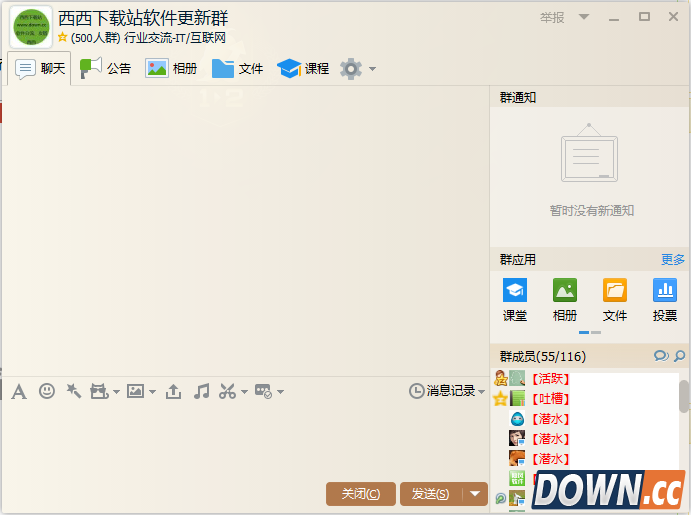Image resolution: width=691 pixels, height=515 pixels.
Task: Click the 群成员(55/116) header
Action: point(589,356)
